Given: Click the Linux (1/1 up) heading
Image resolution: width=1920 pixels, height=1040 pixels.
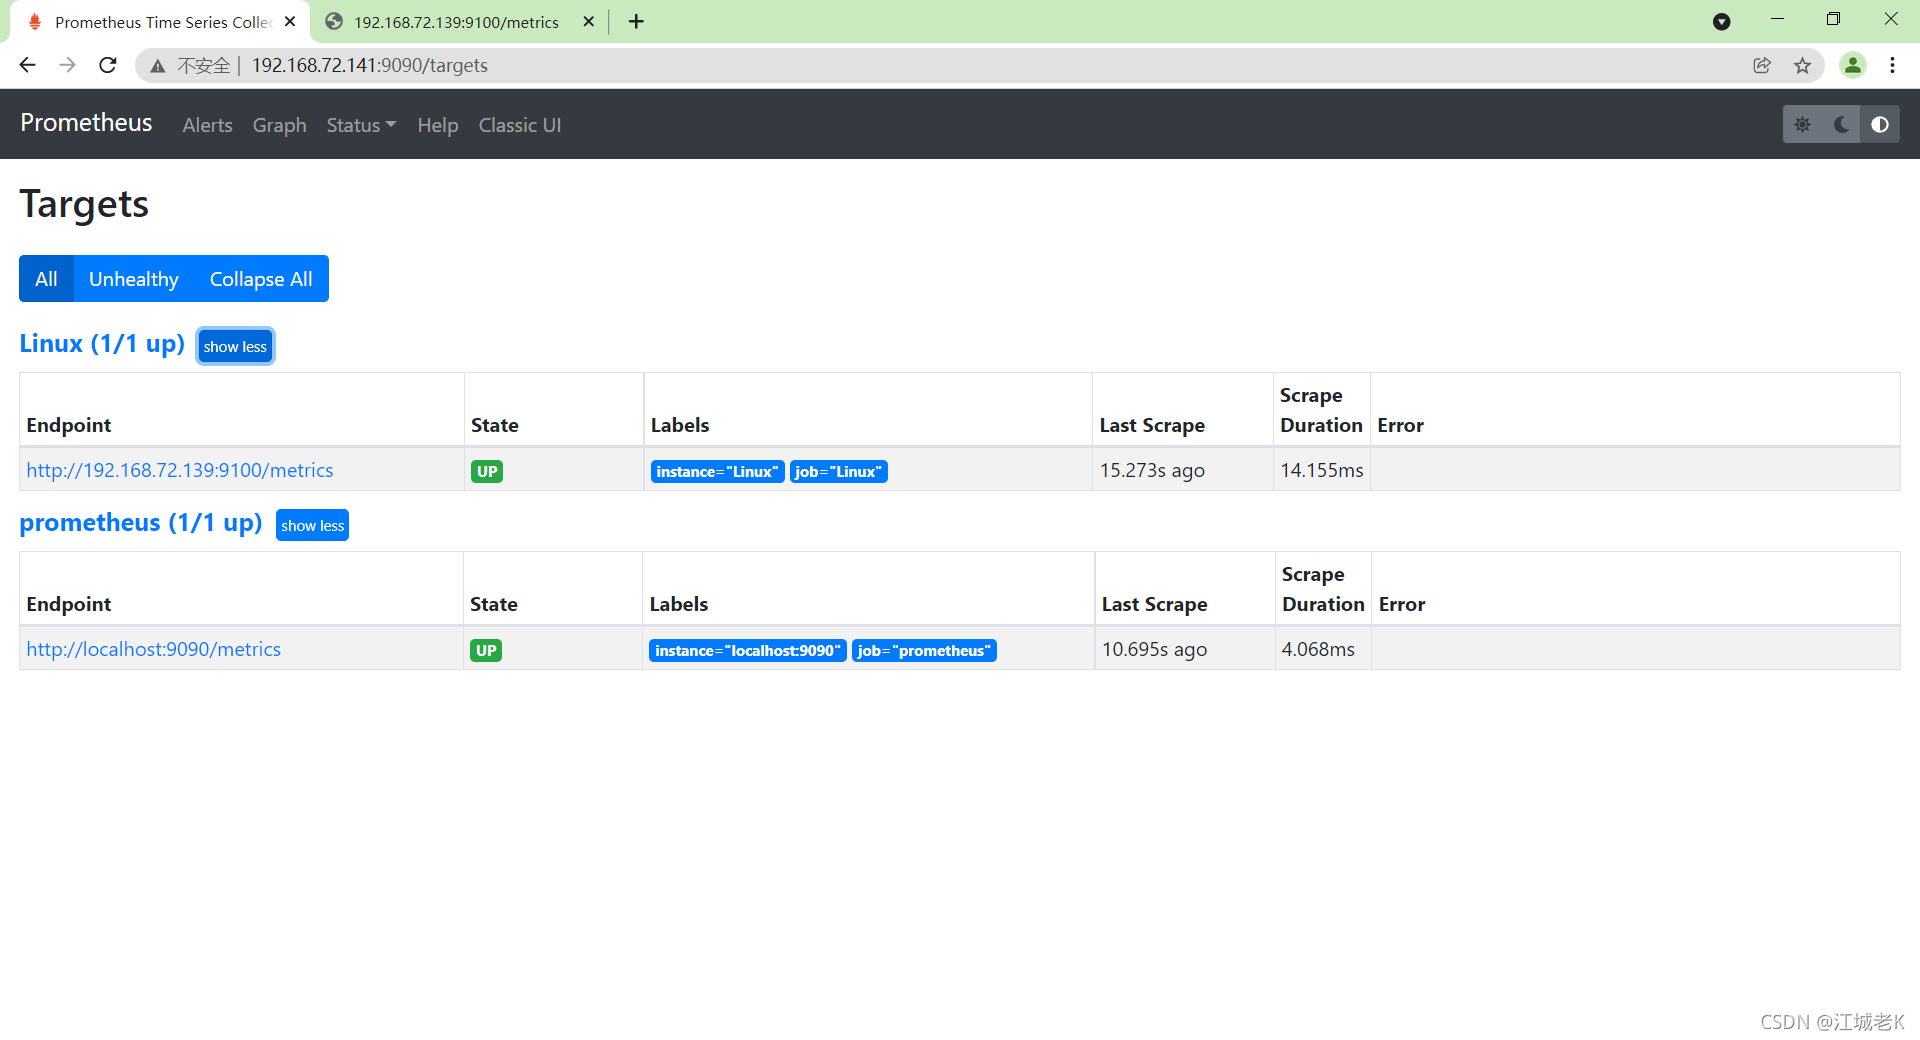Looking at the screenshot, I should tap(102, 344).
